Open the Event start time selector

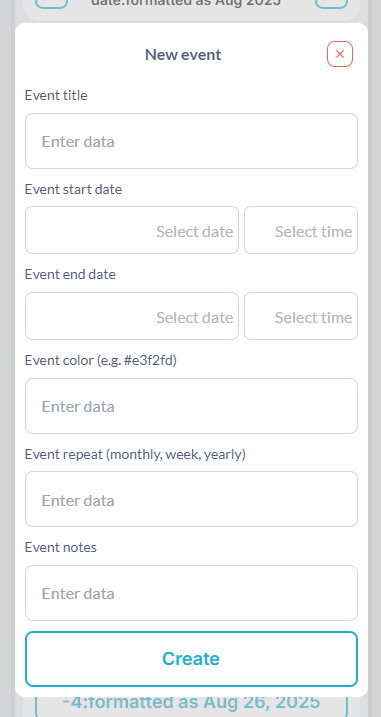pyautogui.click(x=301, y=230)
